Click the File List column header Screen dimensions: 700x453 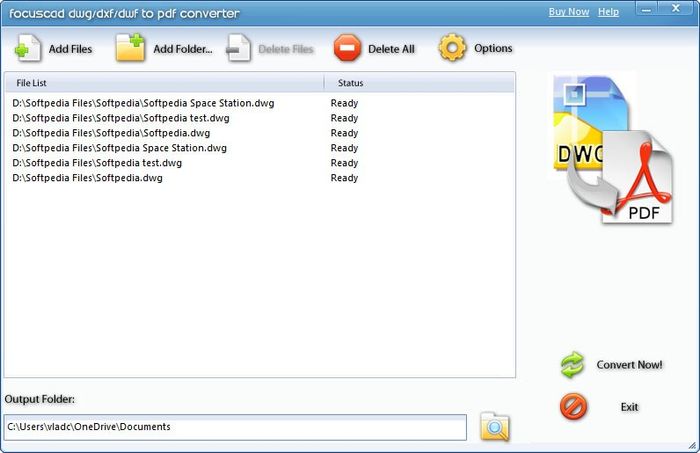[164, 83]
